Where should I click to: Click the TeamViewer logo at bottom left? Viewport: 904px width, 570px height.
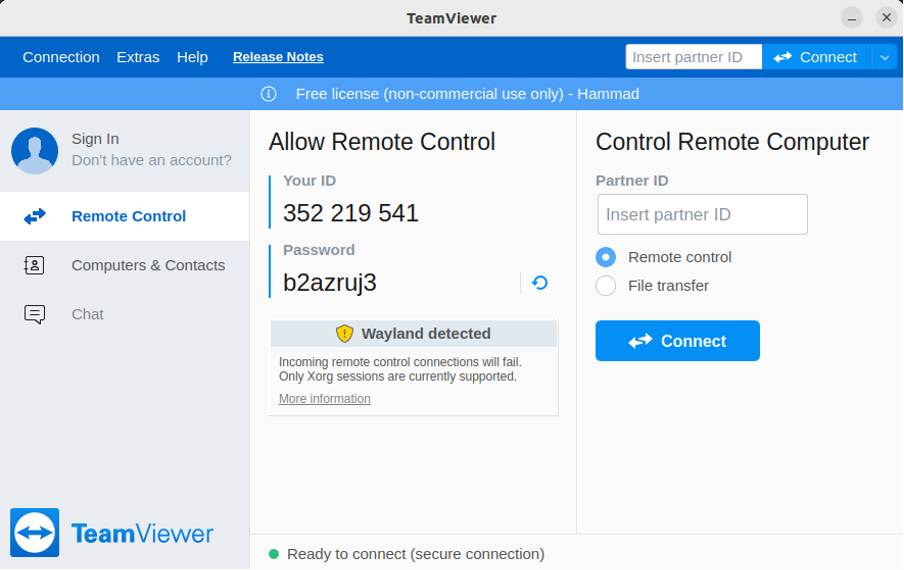(111, 533)
